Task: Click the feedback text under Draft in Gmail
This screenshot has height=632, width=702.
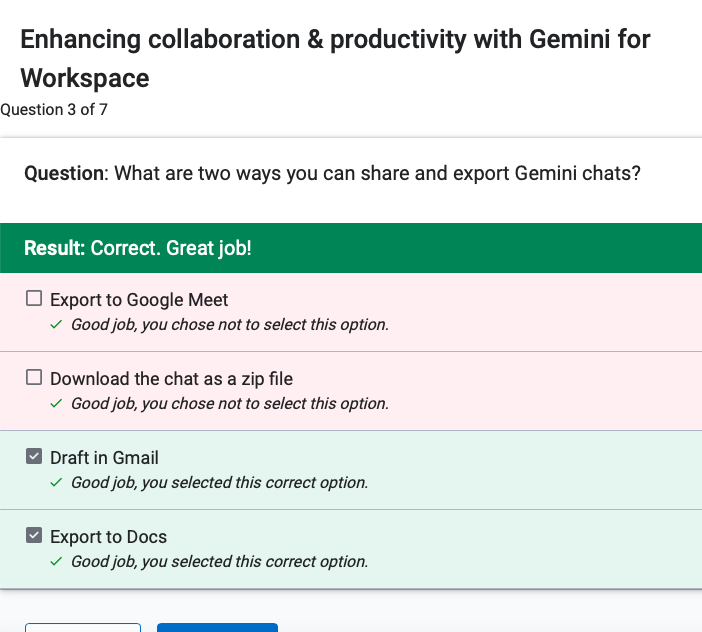Action: (x=219, y=483)
